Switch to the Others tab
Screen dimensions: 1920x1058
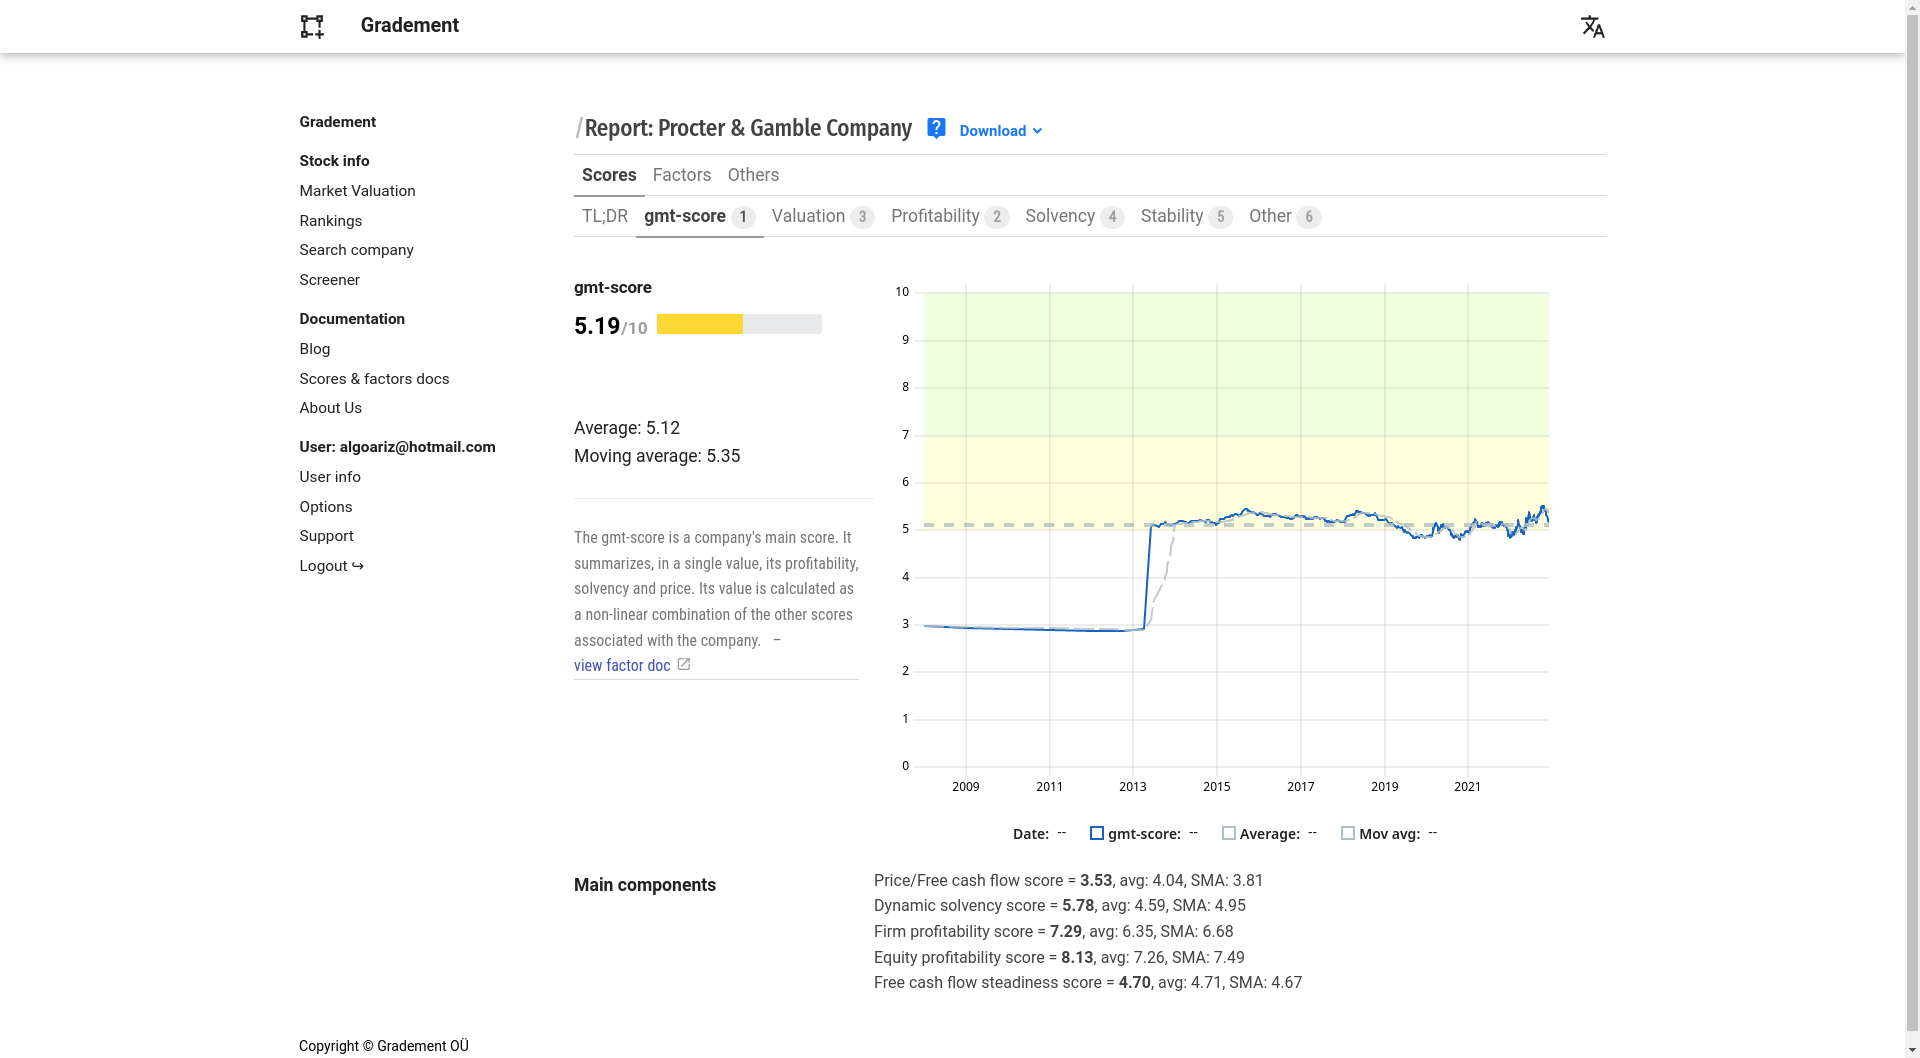click(753, 175)
